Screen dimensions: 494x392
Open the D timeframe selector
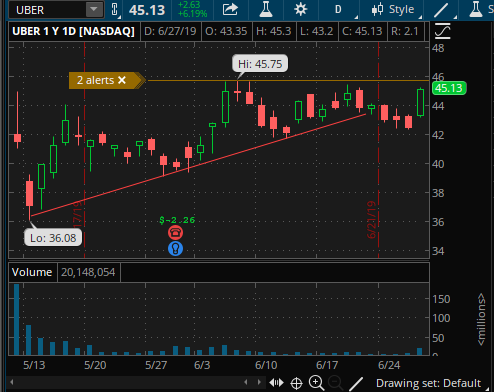[338, 9]
